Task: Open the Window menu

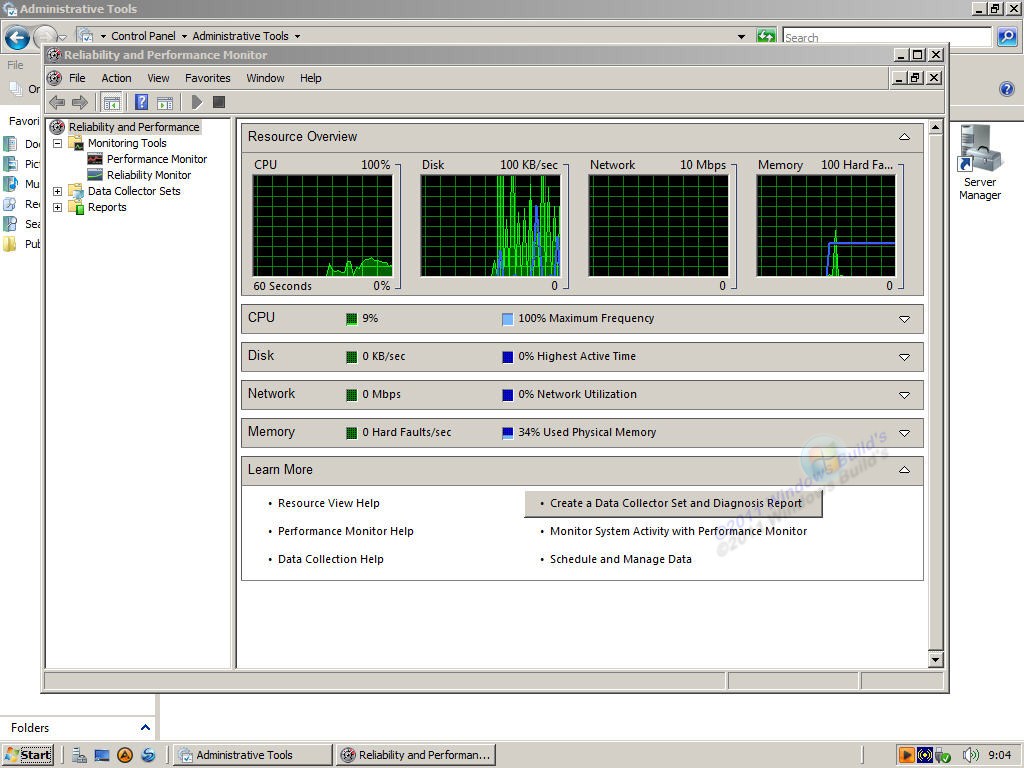Action: pyautogui.click(x=265, y=78)
